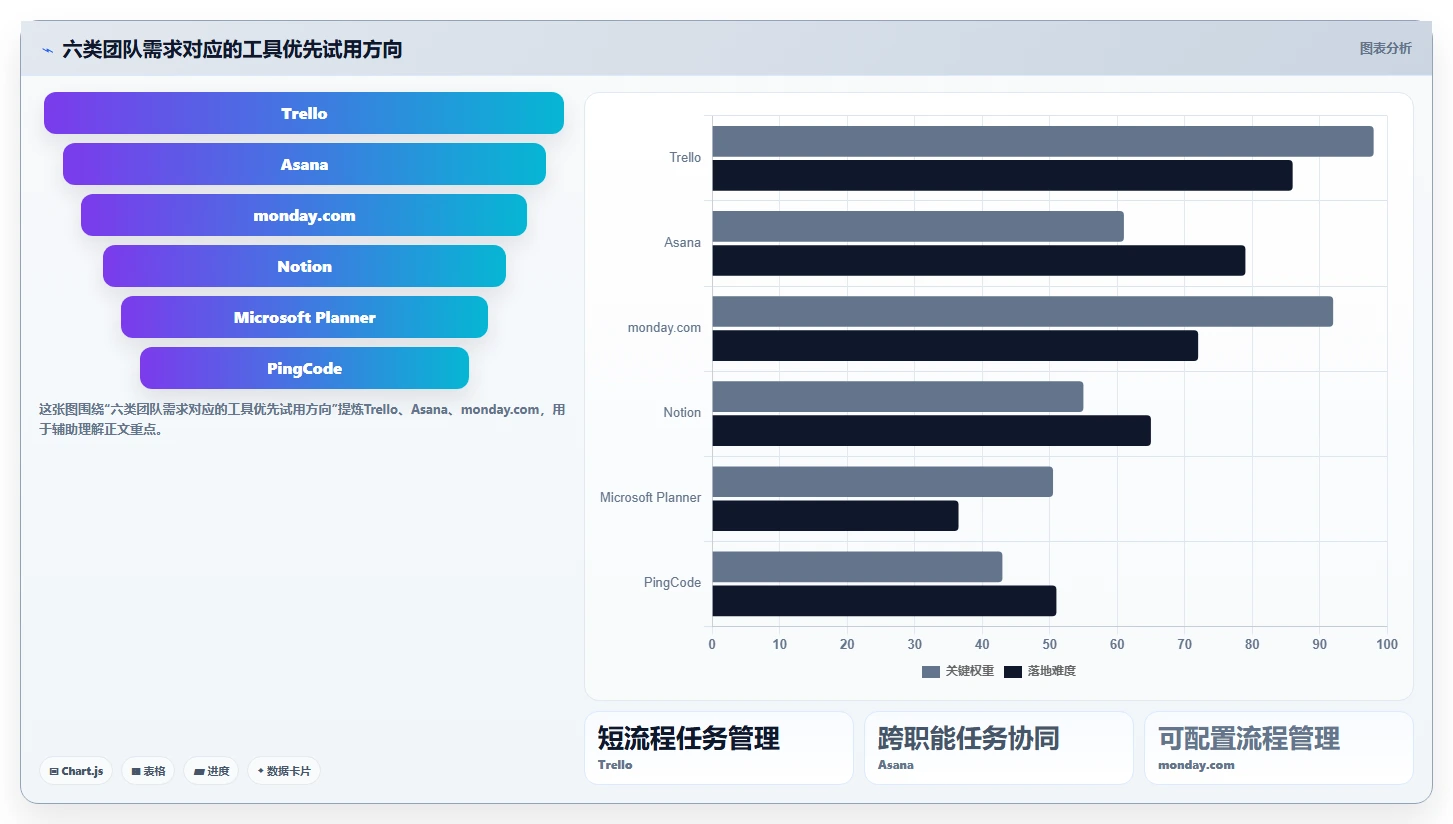Click the description paragraph under the funnel
The image size is (1453, 824).
(x=302, y=420)
